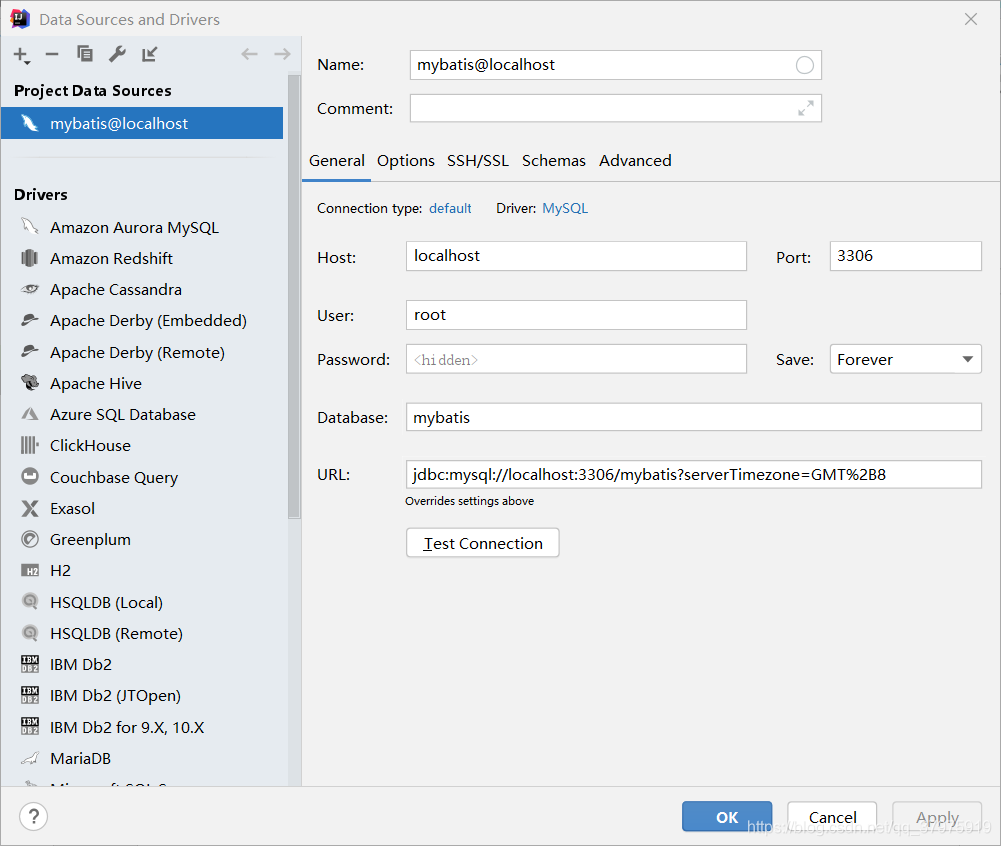Switch to the Options tab
Screen dimensions: 1001x846
[405, 161]
